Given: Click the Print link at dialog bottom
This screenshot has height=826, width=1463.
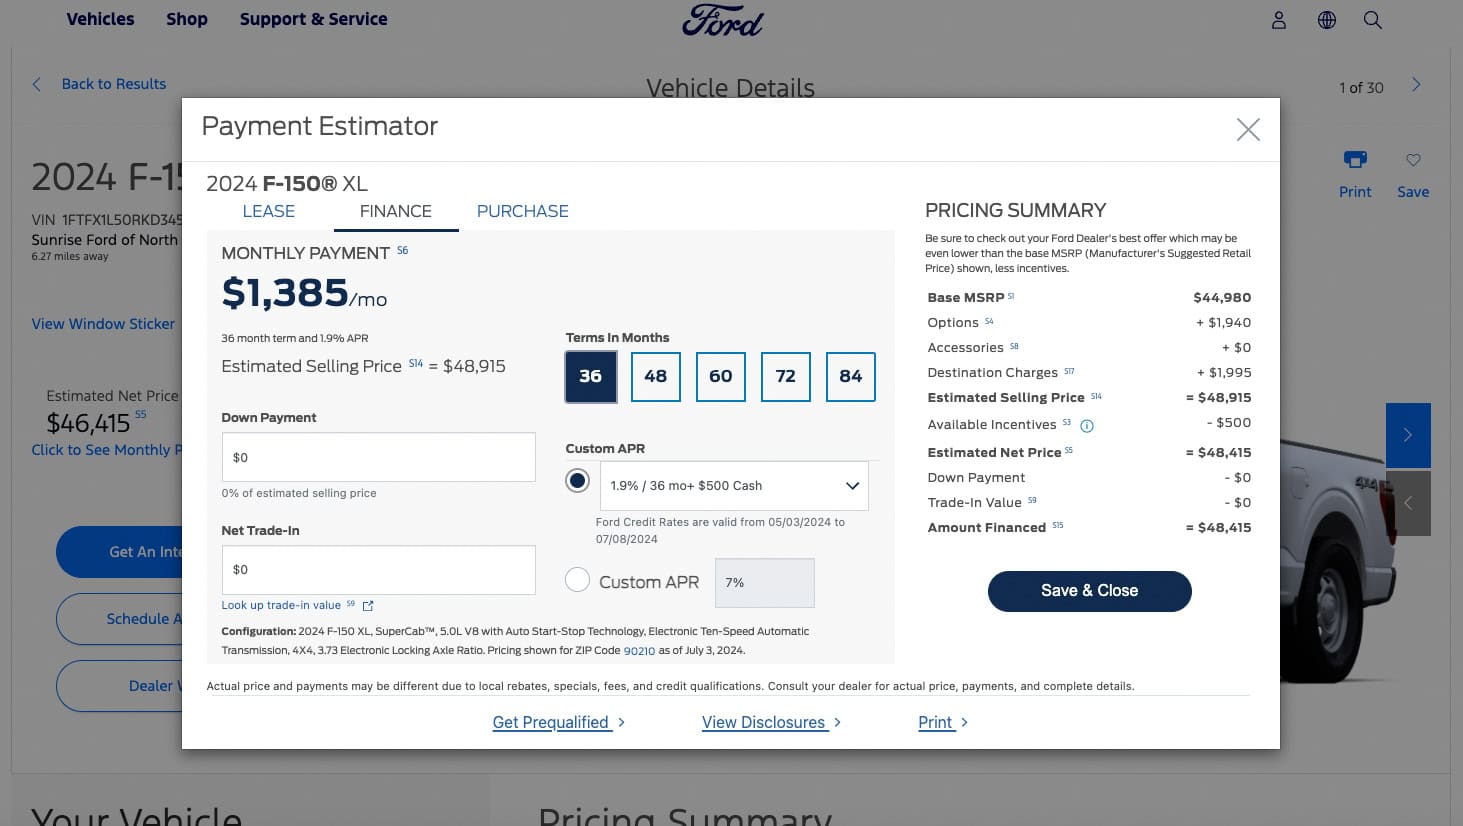Looking at the screenshot, I should pyautogui.click(x=943, y=722).
